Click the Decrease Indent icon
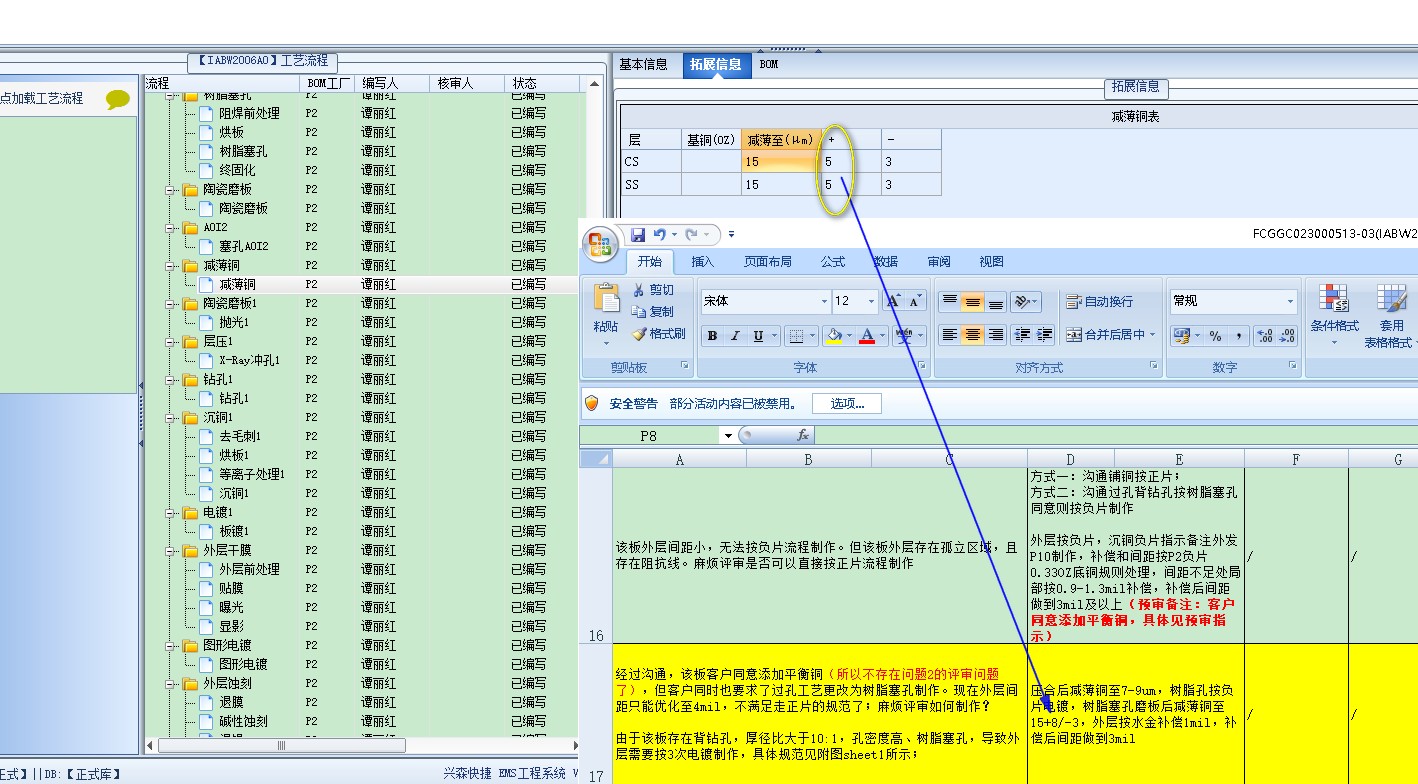The height and width of the screenshot is (784, 1418). pyautogui.click(x=1022, y=335)
